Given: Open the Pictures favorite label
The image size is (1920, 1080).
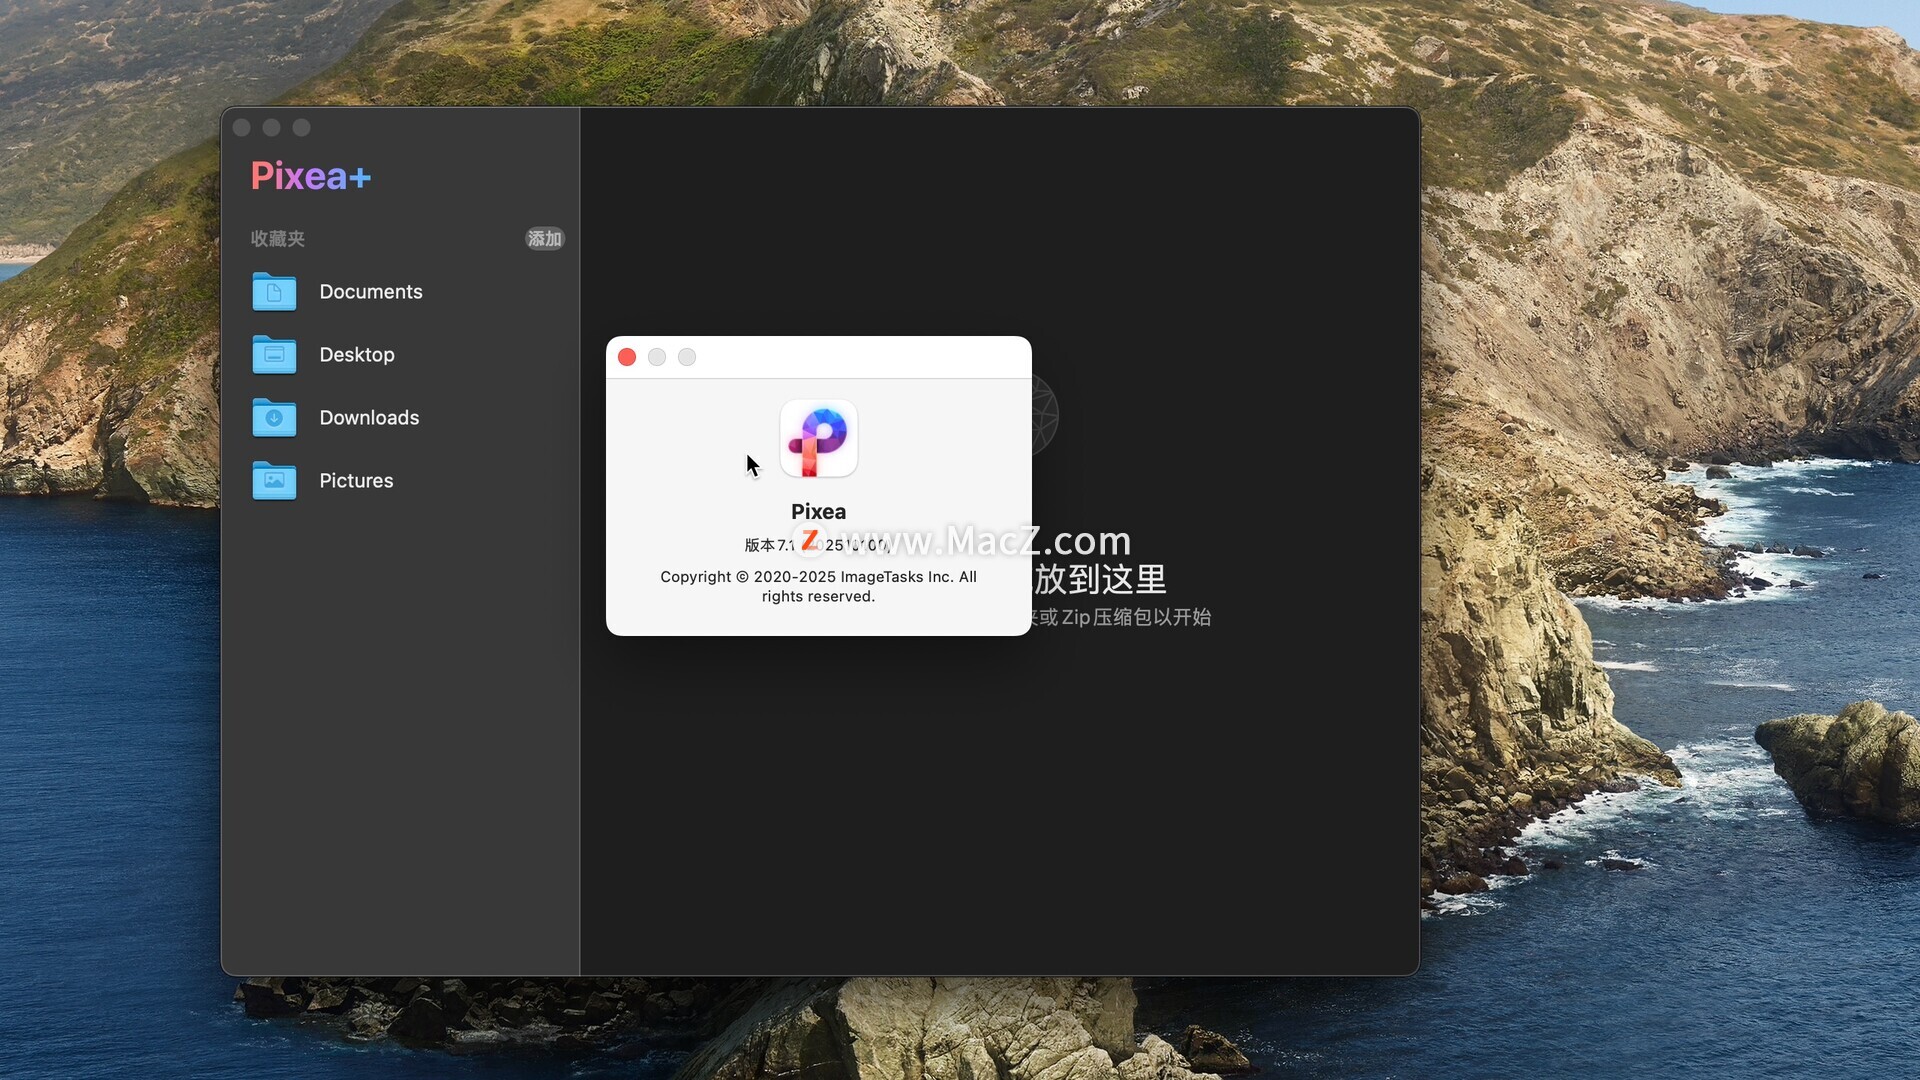Looking at the screenshot, I should pyautogui.click(x=356, y=481).
